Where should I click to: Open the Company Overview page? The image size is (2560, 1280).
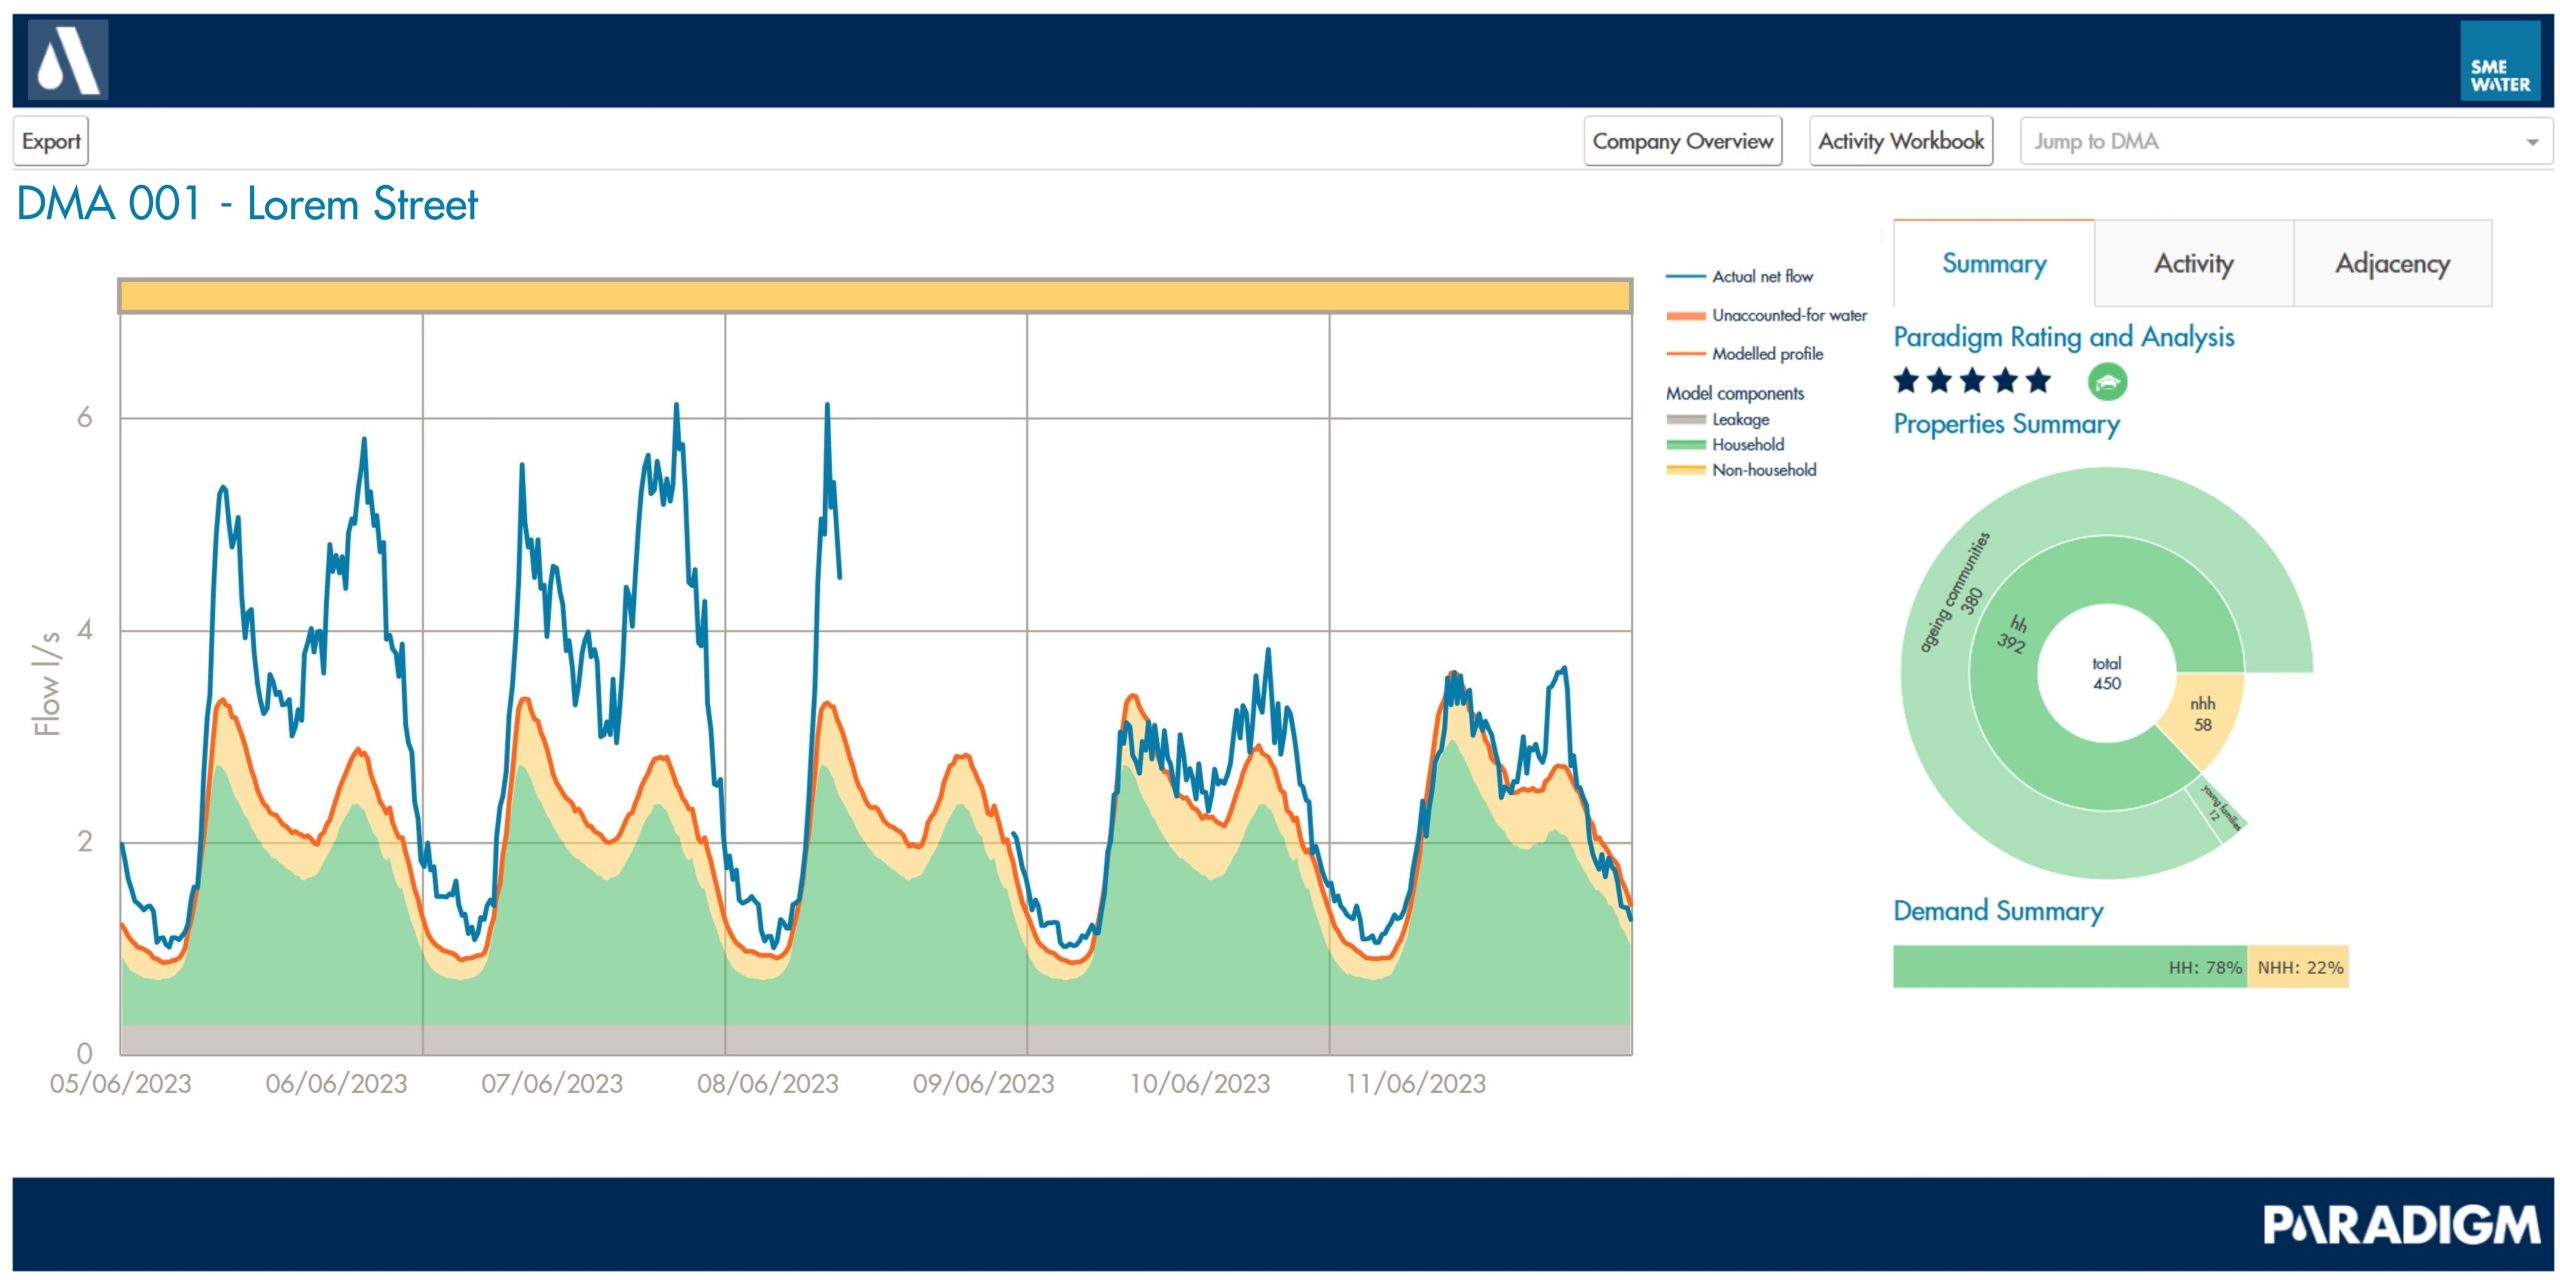[x=1682, y=142]
